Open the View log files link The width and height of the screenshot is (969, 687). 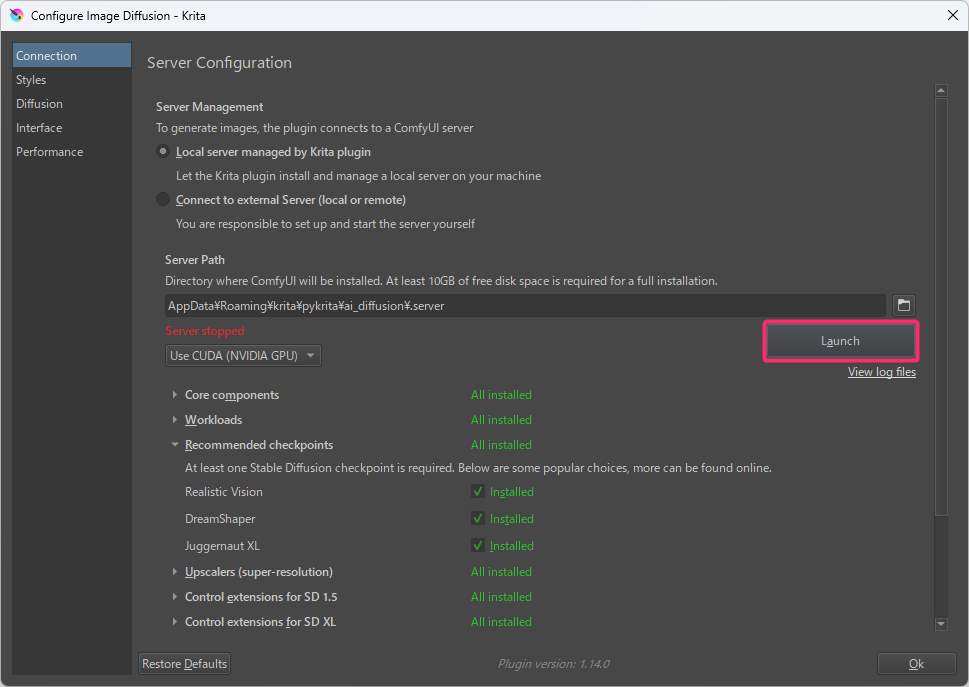(882, 372)
